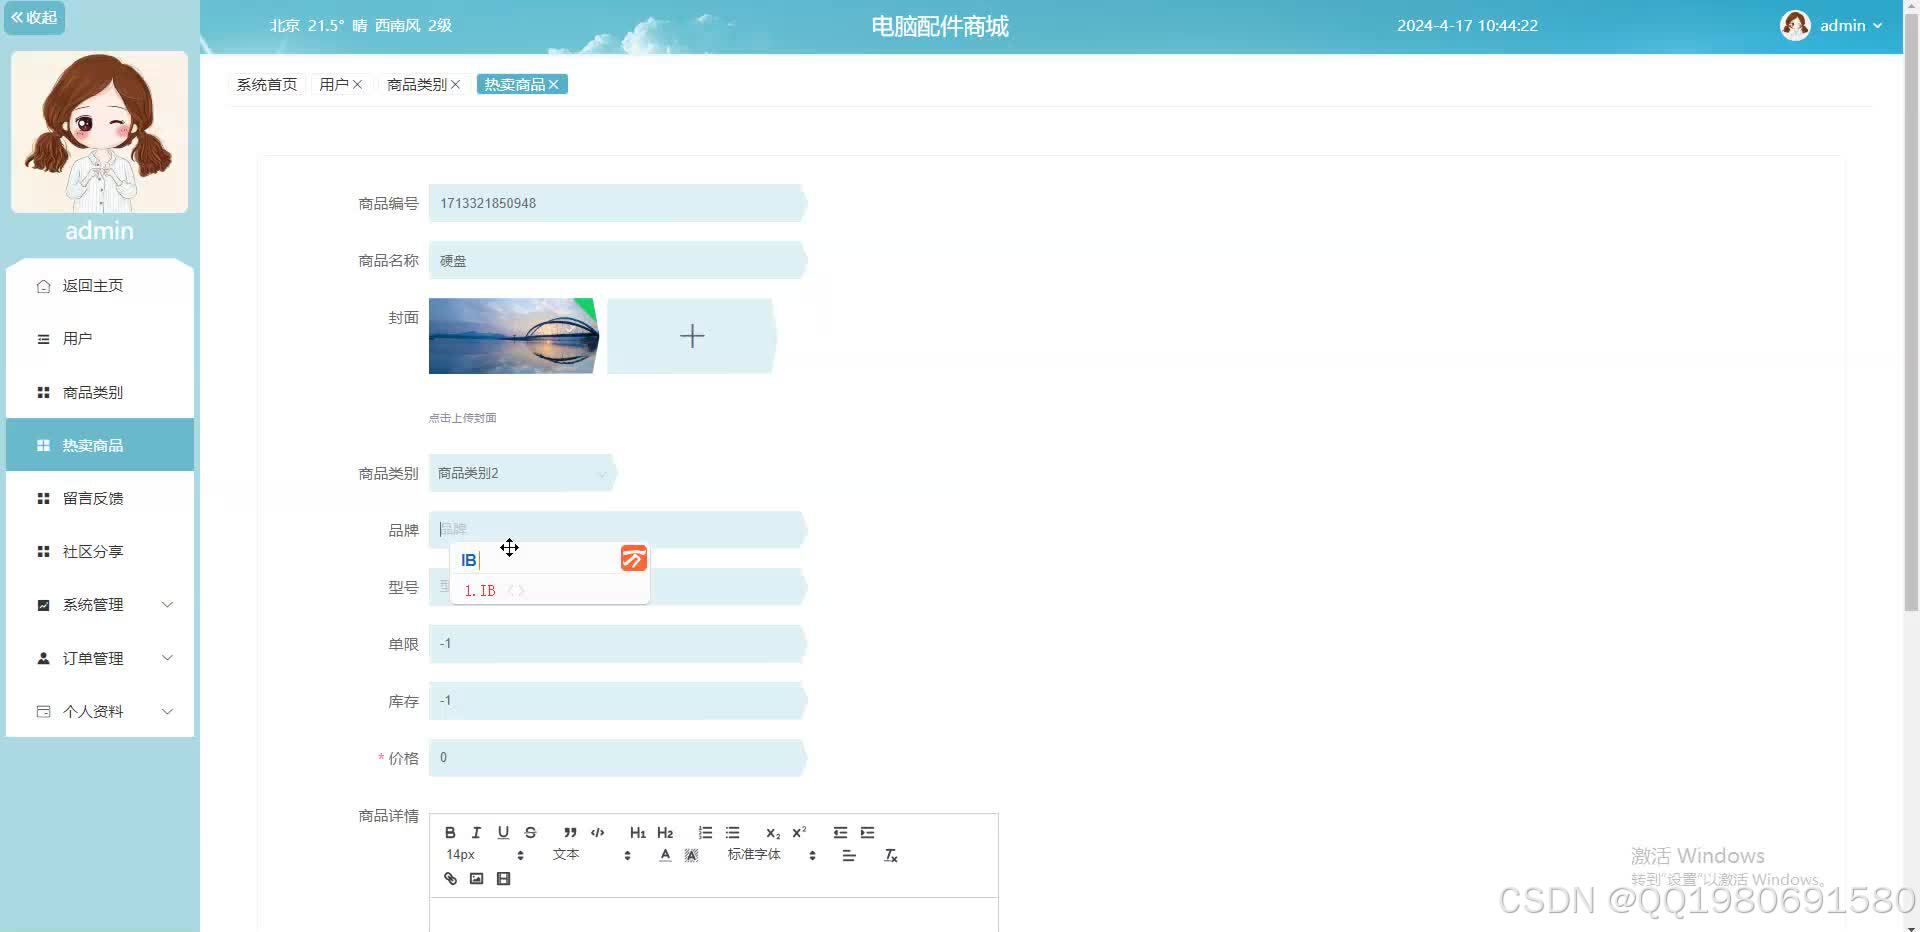The image size is (1920, 932).
Task: Click the sidebar profile picture
Action: [x=100, y=132]
